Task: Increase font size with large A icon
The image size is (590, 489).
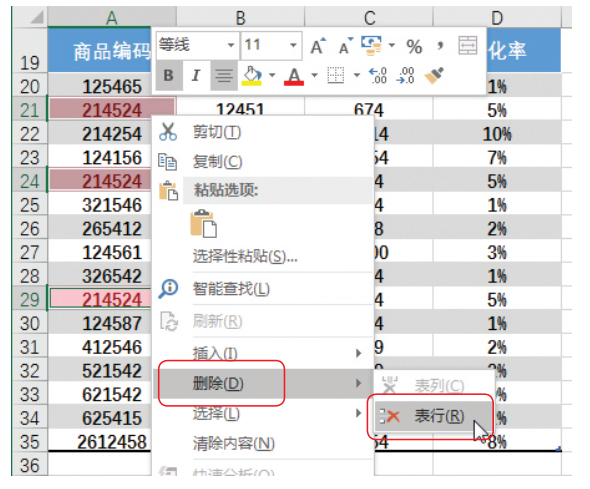Action: coord(318,47)
